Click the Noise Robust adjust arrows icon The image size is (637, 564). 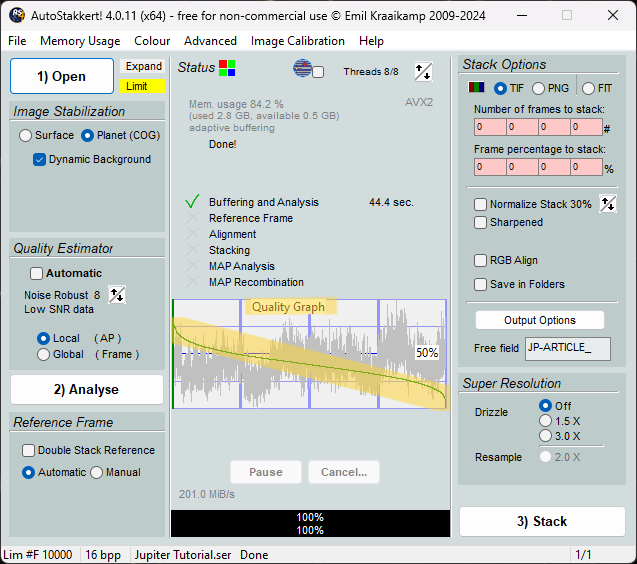pos(117,295)
